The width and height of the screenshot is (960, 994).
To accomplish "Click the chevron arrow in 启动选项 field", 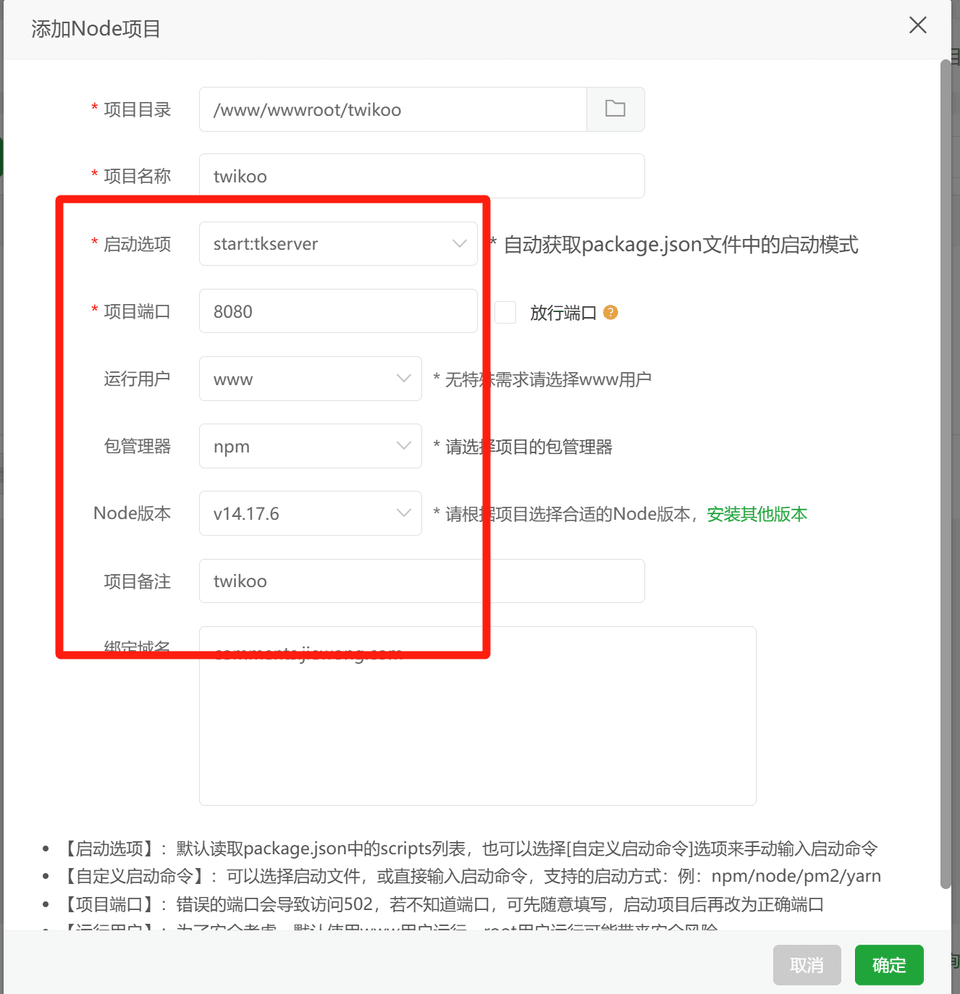I will 460,243.
